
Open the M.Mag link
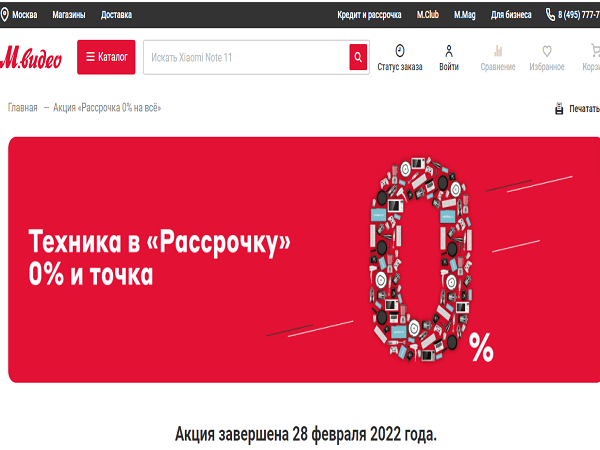465,15
